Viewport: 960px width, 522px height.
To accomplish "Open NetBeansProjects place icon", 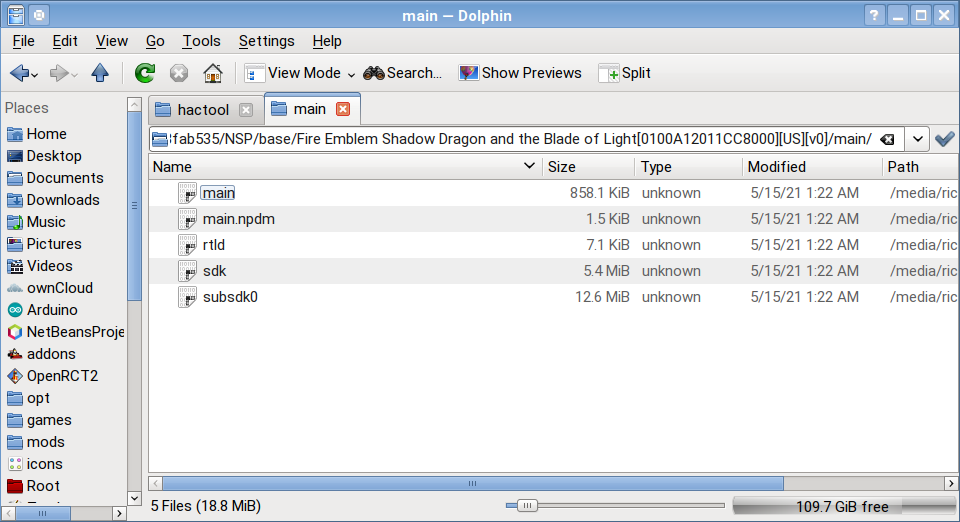I will pos(15,332).
